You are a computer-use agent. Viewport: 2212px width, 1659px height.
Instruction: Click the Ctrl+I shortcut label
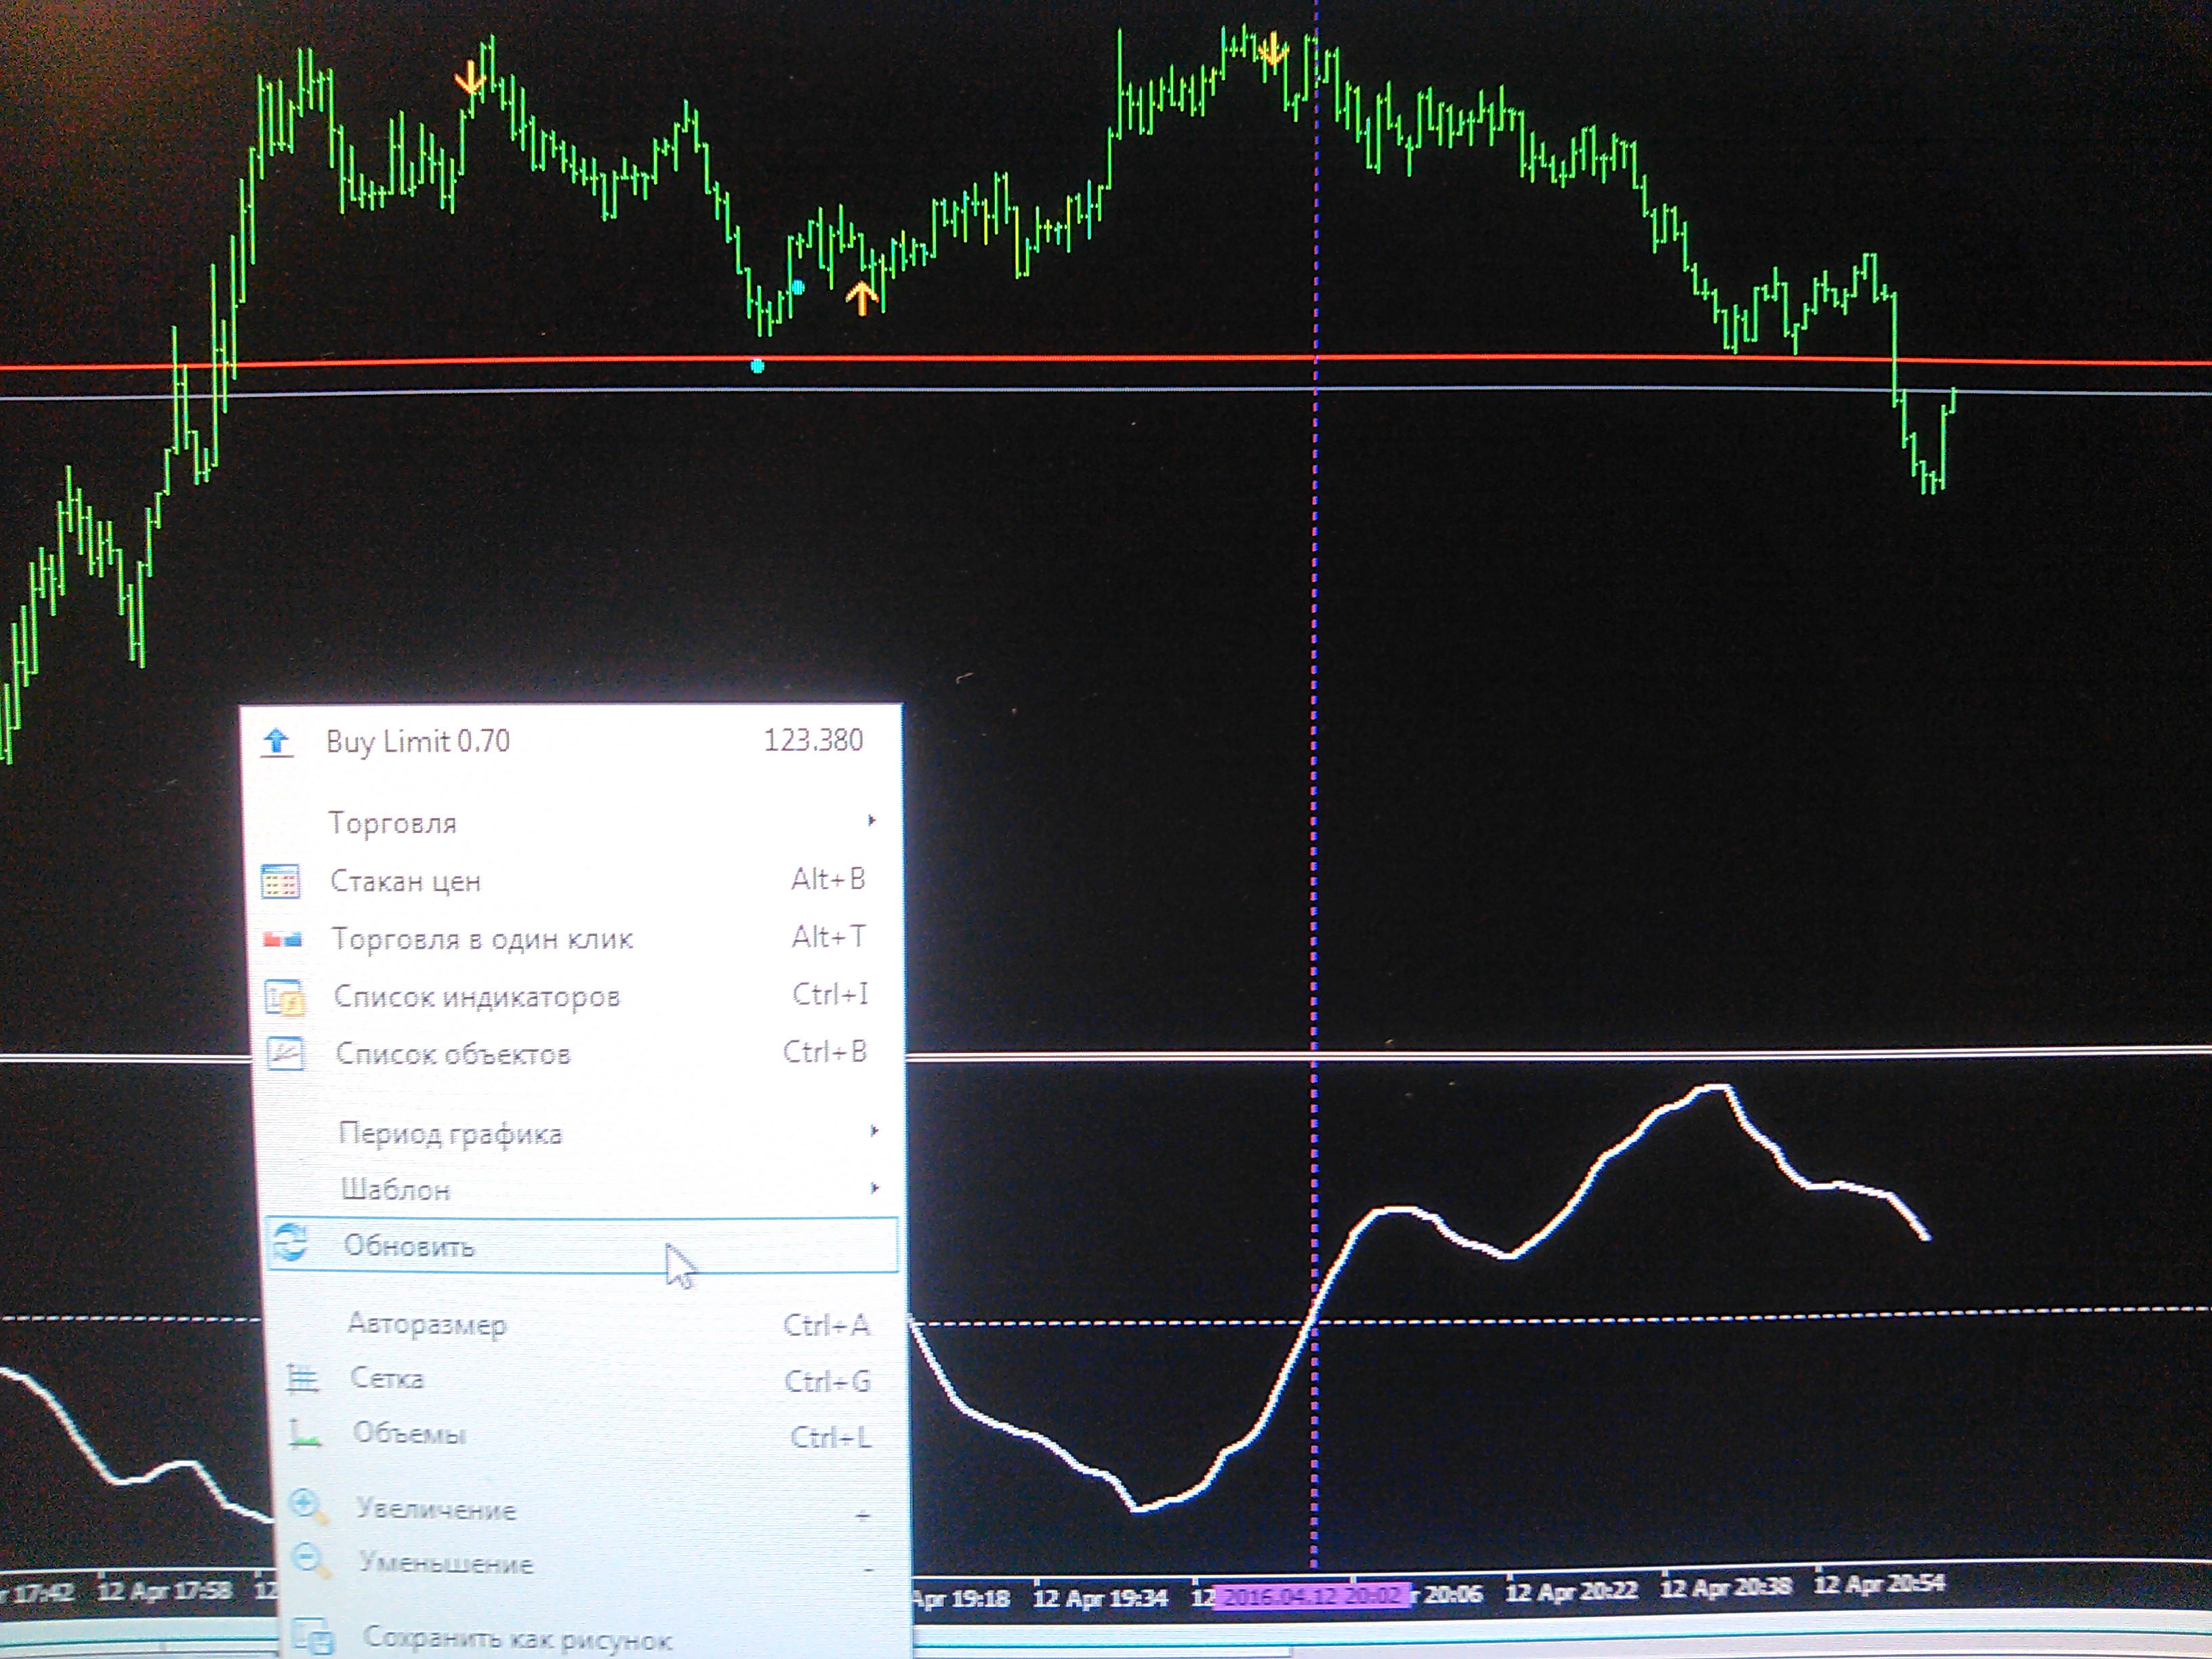(830, 994)
